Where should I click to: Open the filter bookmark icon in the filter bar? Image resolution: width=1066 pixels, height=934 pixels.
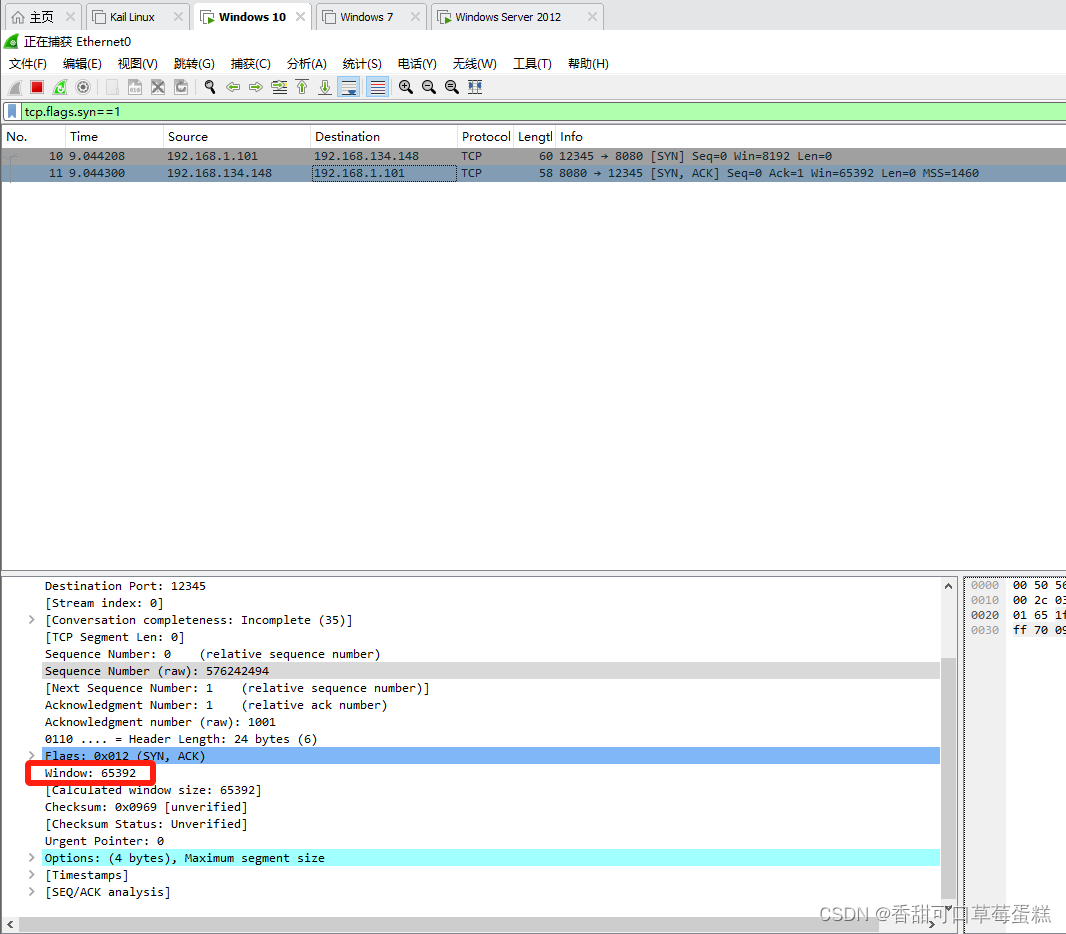point(12,111)
